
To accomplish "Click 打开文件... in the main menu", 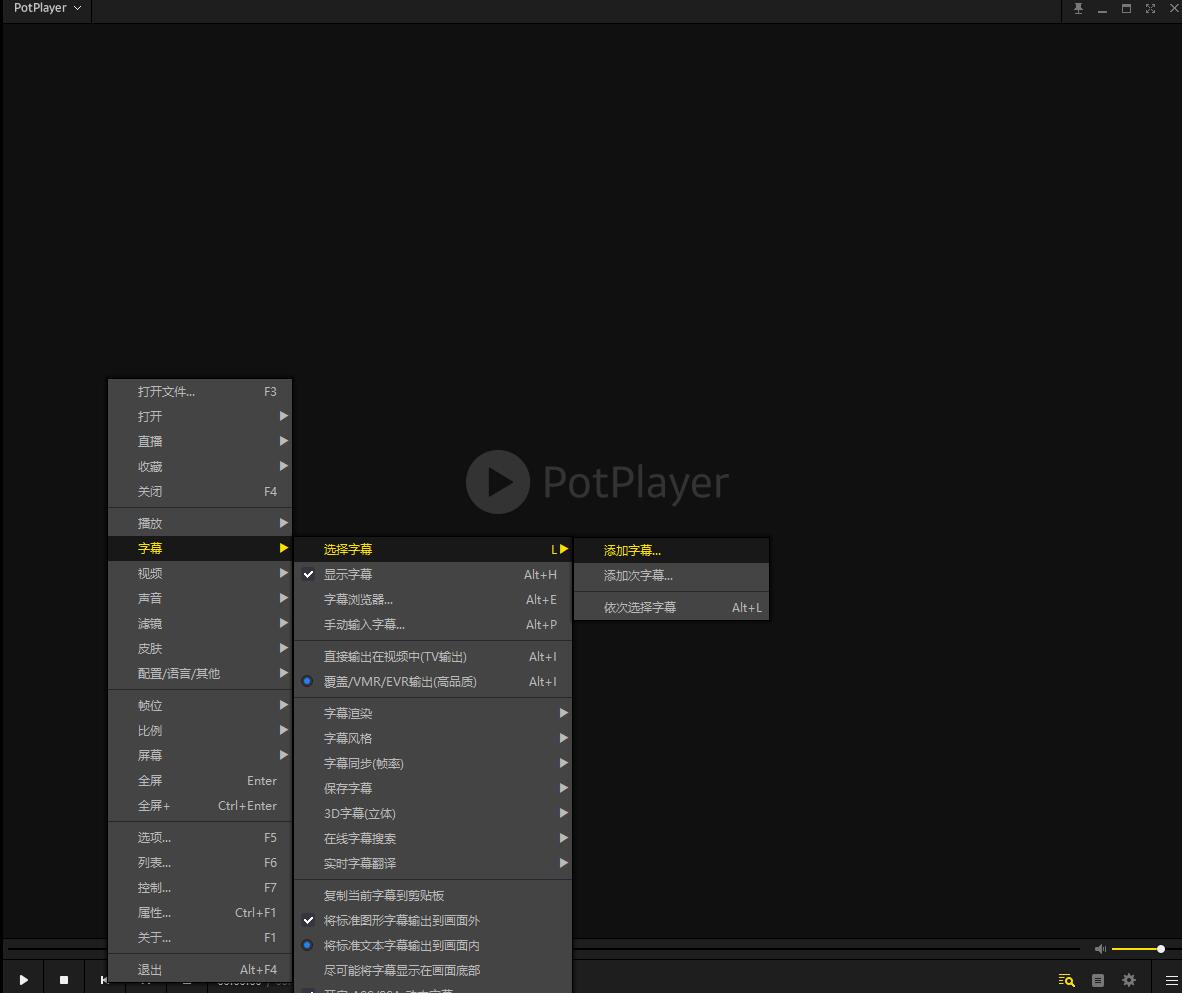I will pyautogui.click(x=200, y=391).
